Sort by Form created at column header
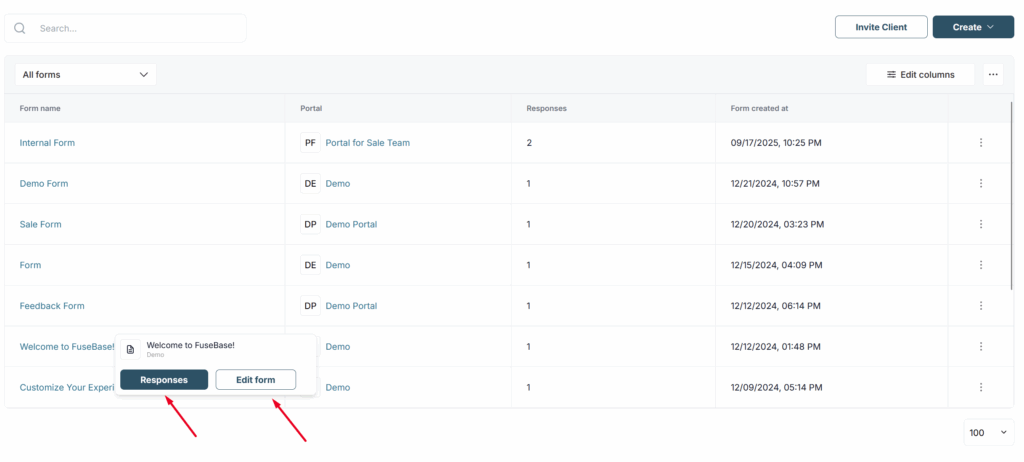1024x462 pixels. pos(759,108)
